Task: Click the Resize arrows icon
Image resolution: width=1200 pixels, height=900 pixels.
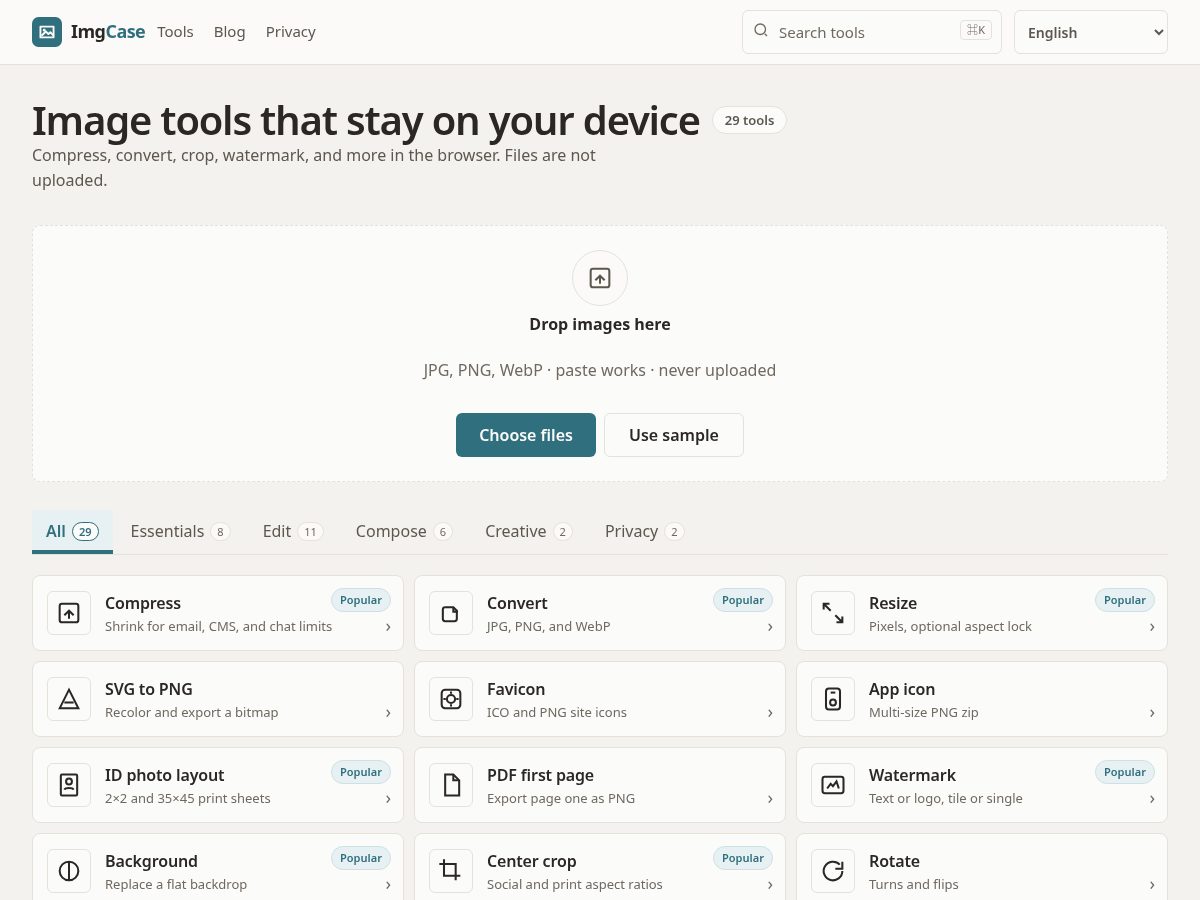Action: (x=833, y=613)
